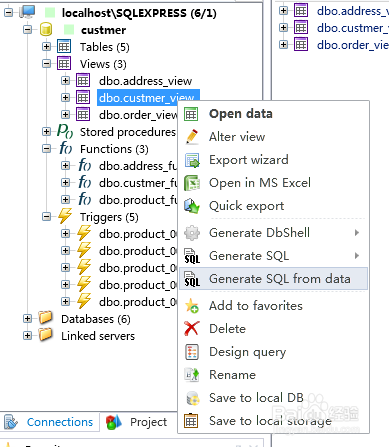
Task: Click the Add to favorites star icon
Action: (192, 306)
